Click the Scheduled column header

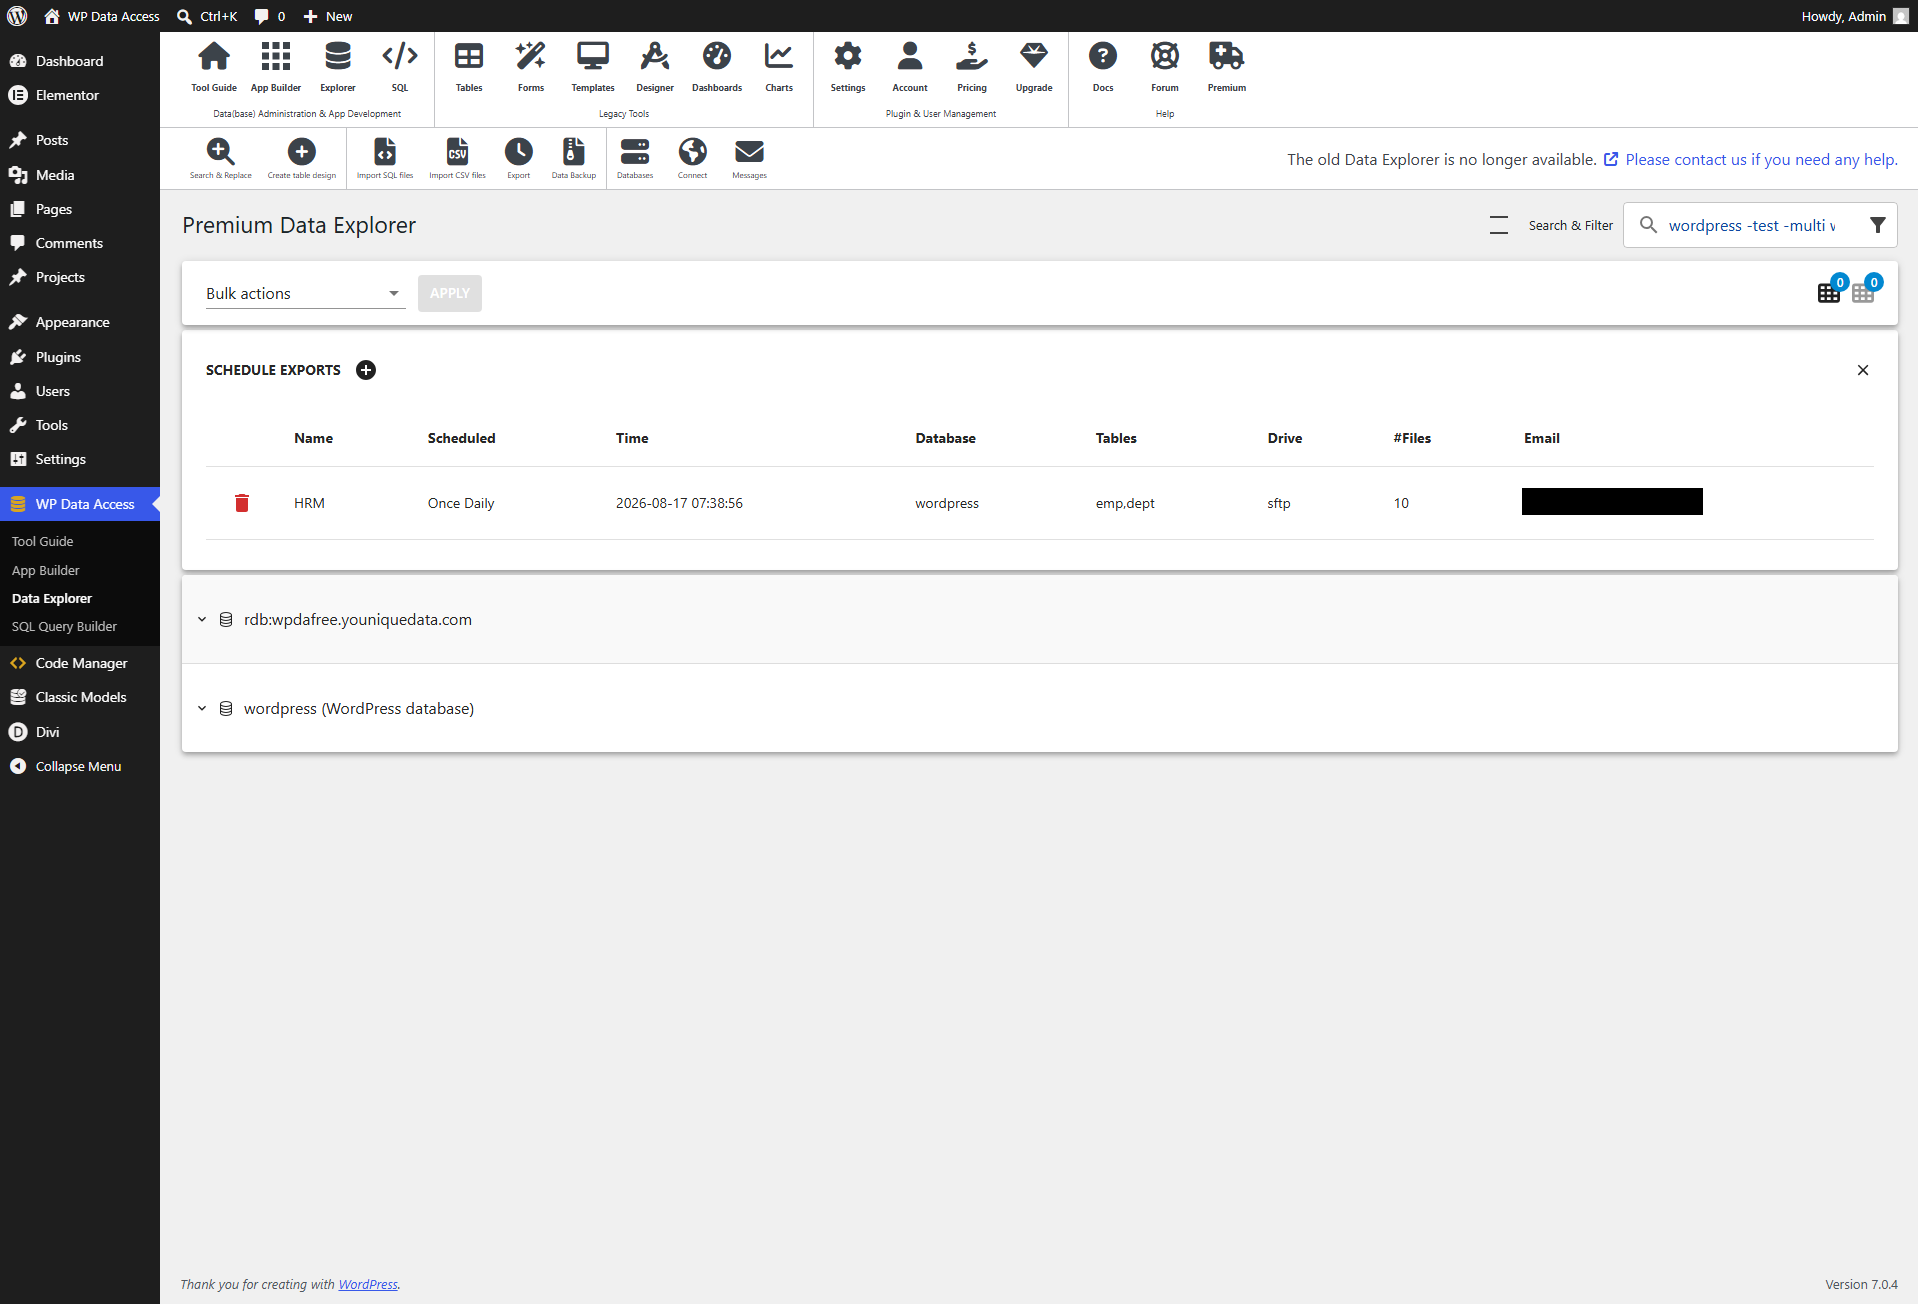point(461,438)
